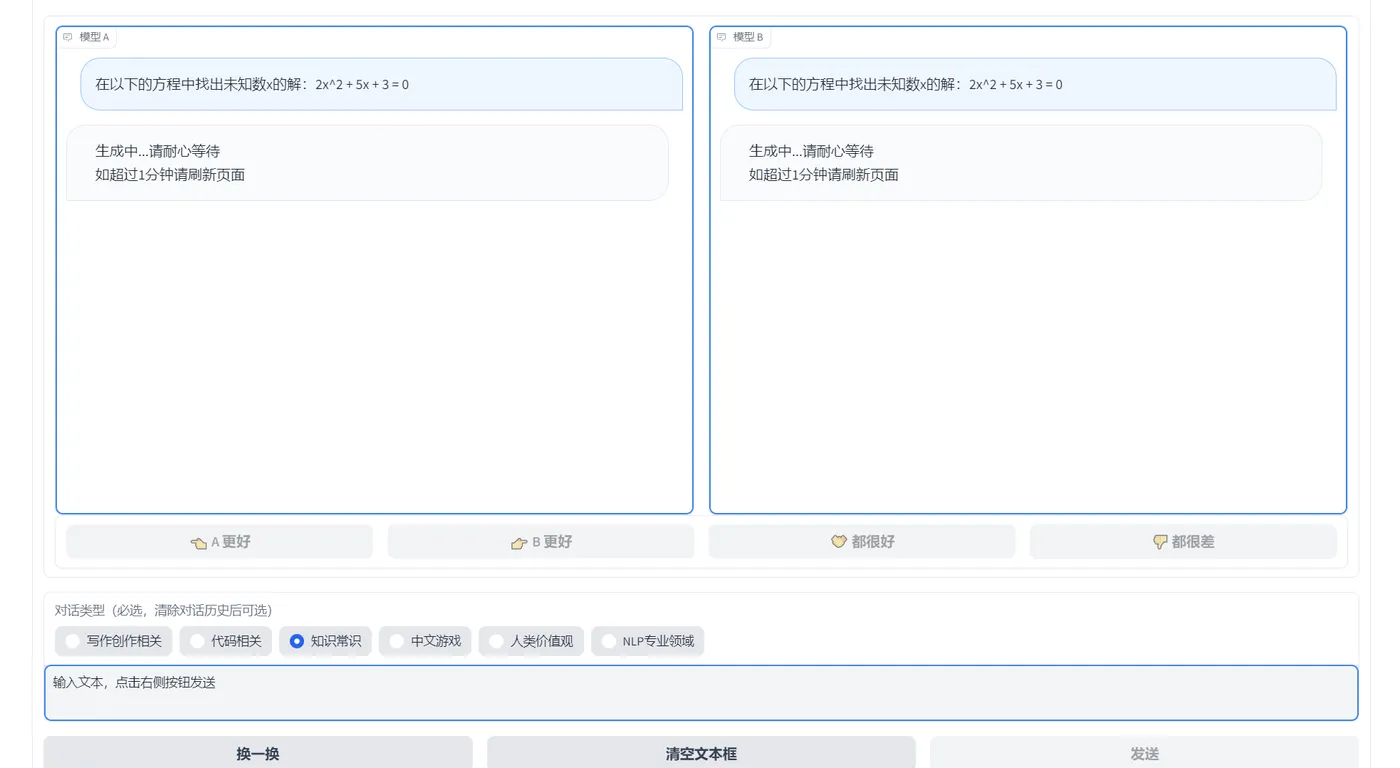The height and width of the screenshot is (768, 1400).
Task: Choose the 都很差 rating button
Action: click(x=1183, y=542)
